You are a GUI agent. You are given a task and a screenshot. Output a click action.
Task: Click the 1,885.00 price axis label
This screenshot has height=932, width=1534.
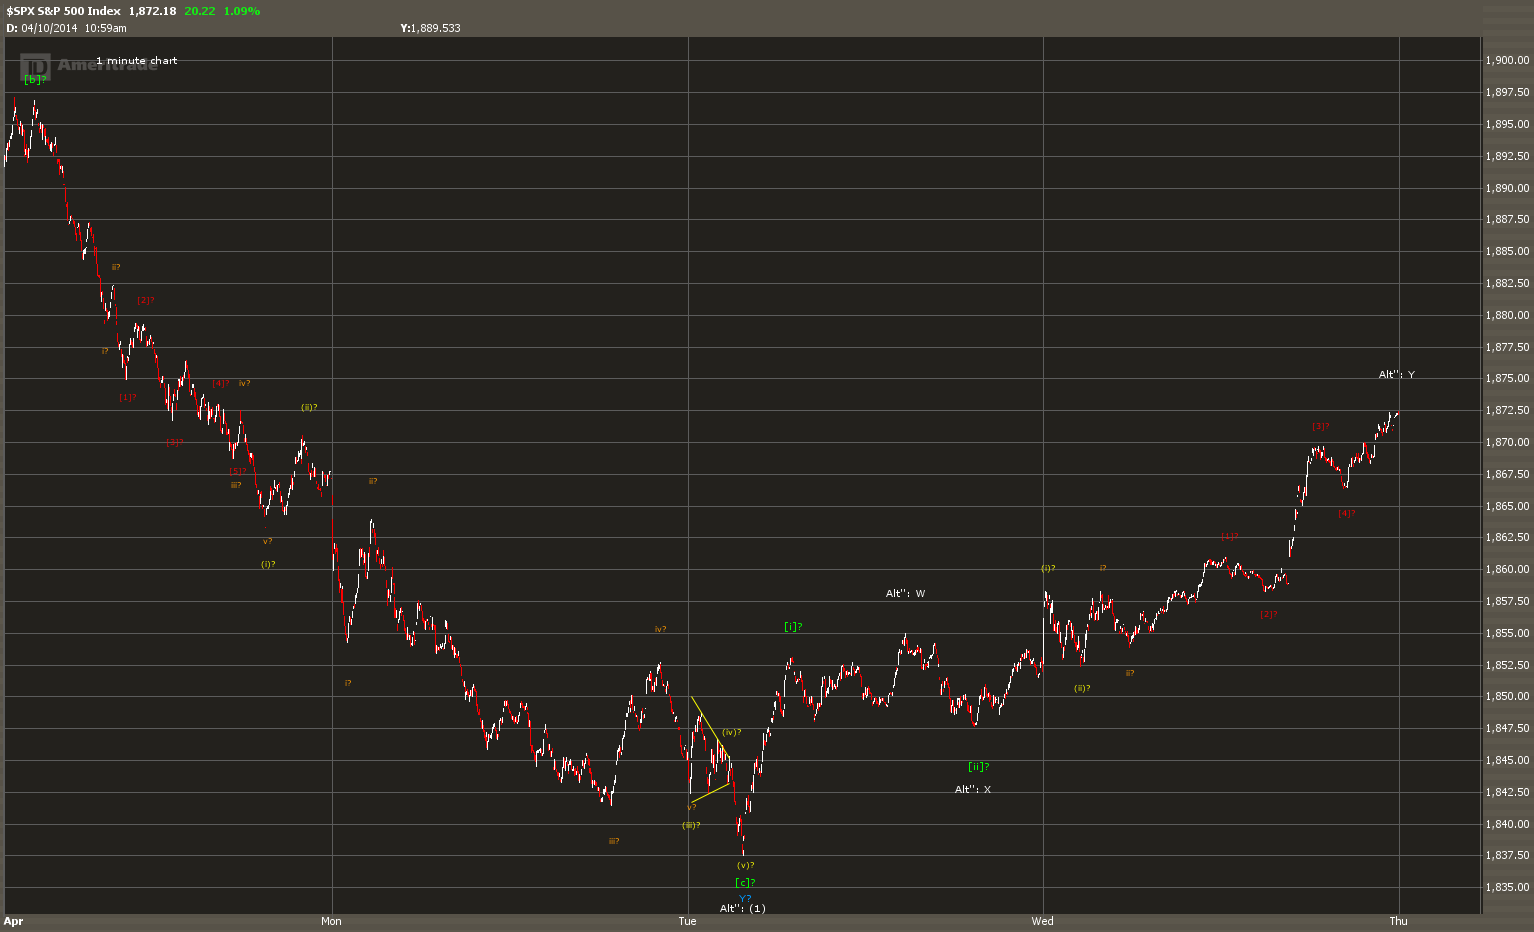click(1508, 251)
